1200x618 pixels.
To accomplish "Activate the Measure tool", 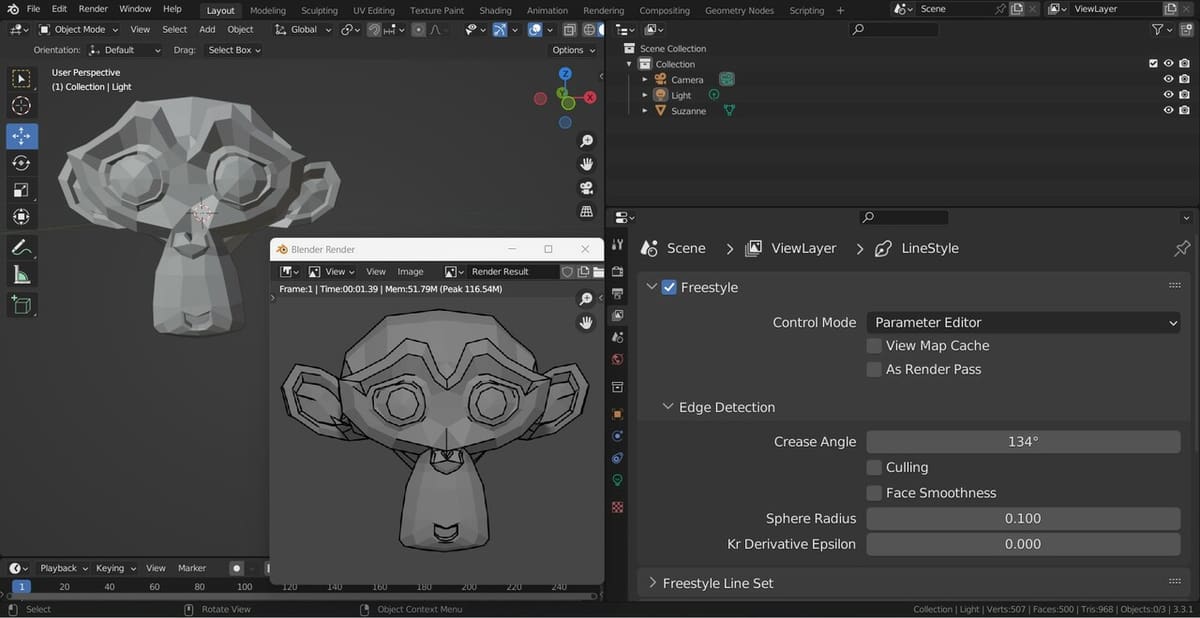I will click(21, 275).
